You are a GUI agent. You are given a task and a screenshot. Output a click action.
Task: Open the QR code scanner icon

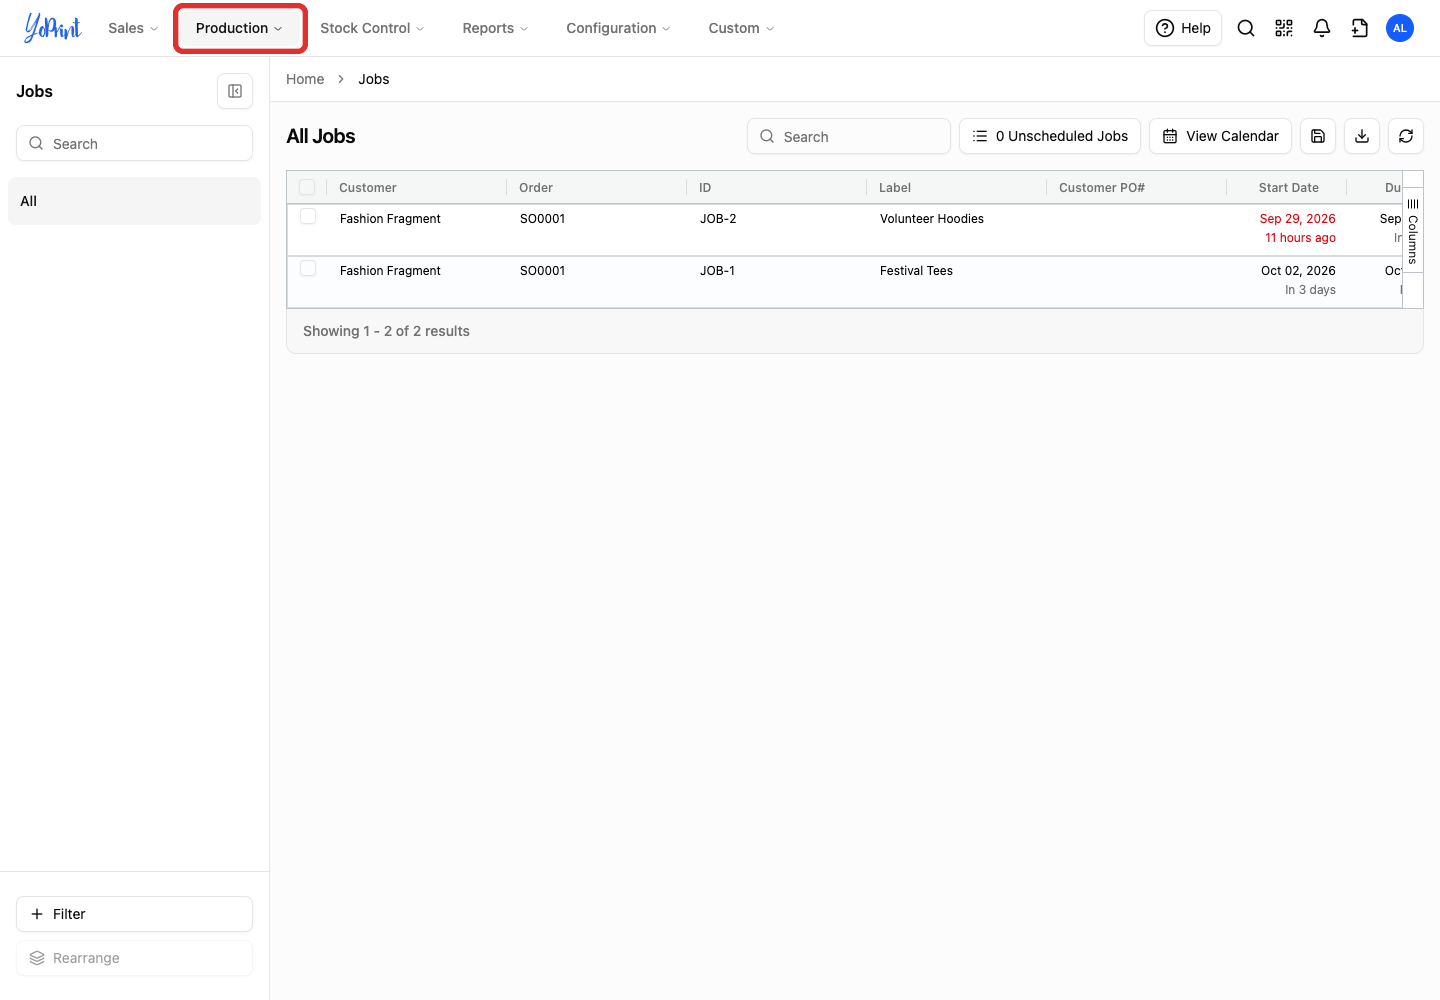tap(1284, 28)
